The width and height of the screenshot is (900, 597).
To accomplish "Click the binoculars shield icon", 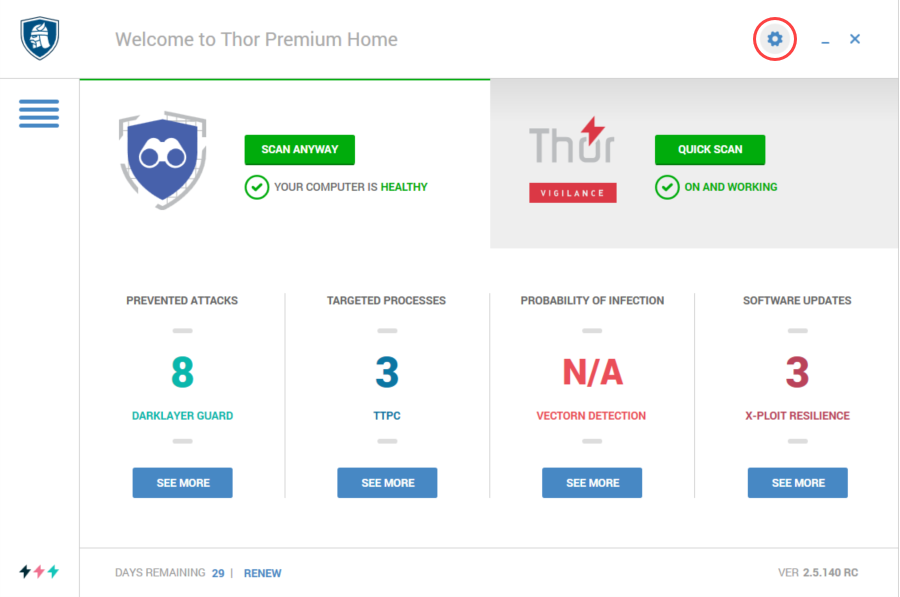I will click(x=163, y=160).
